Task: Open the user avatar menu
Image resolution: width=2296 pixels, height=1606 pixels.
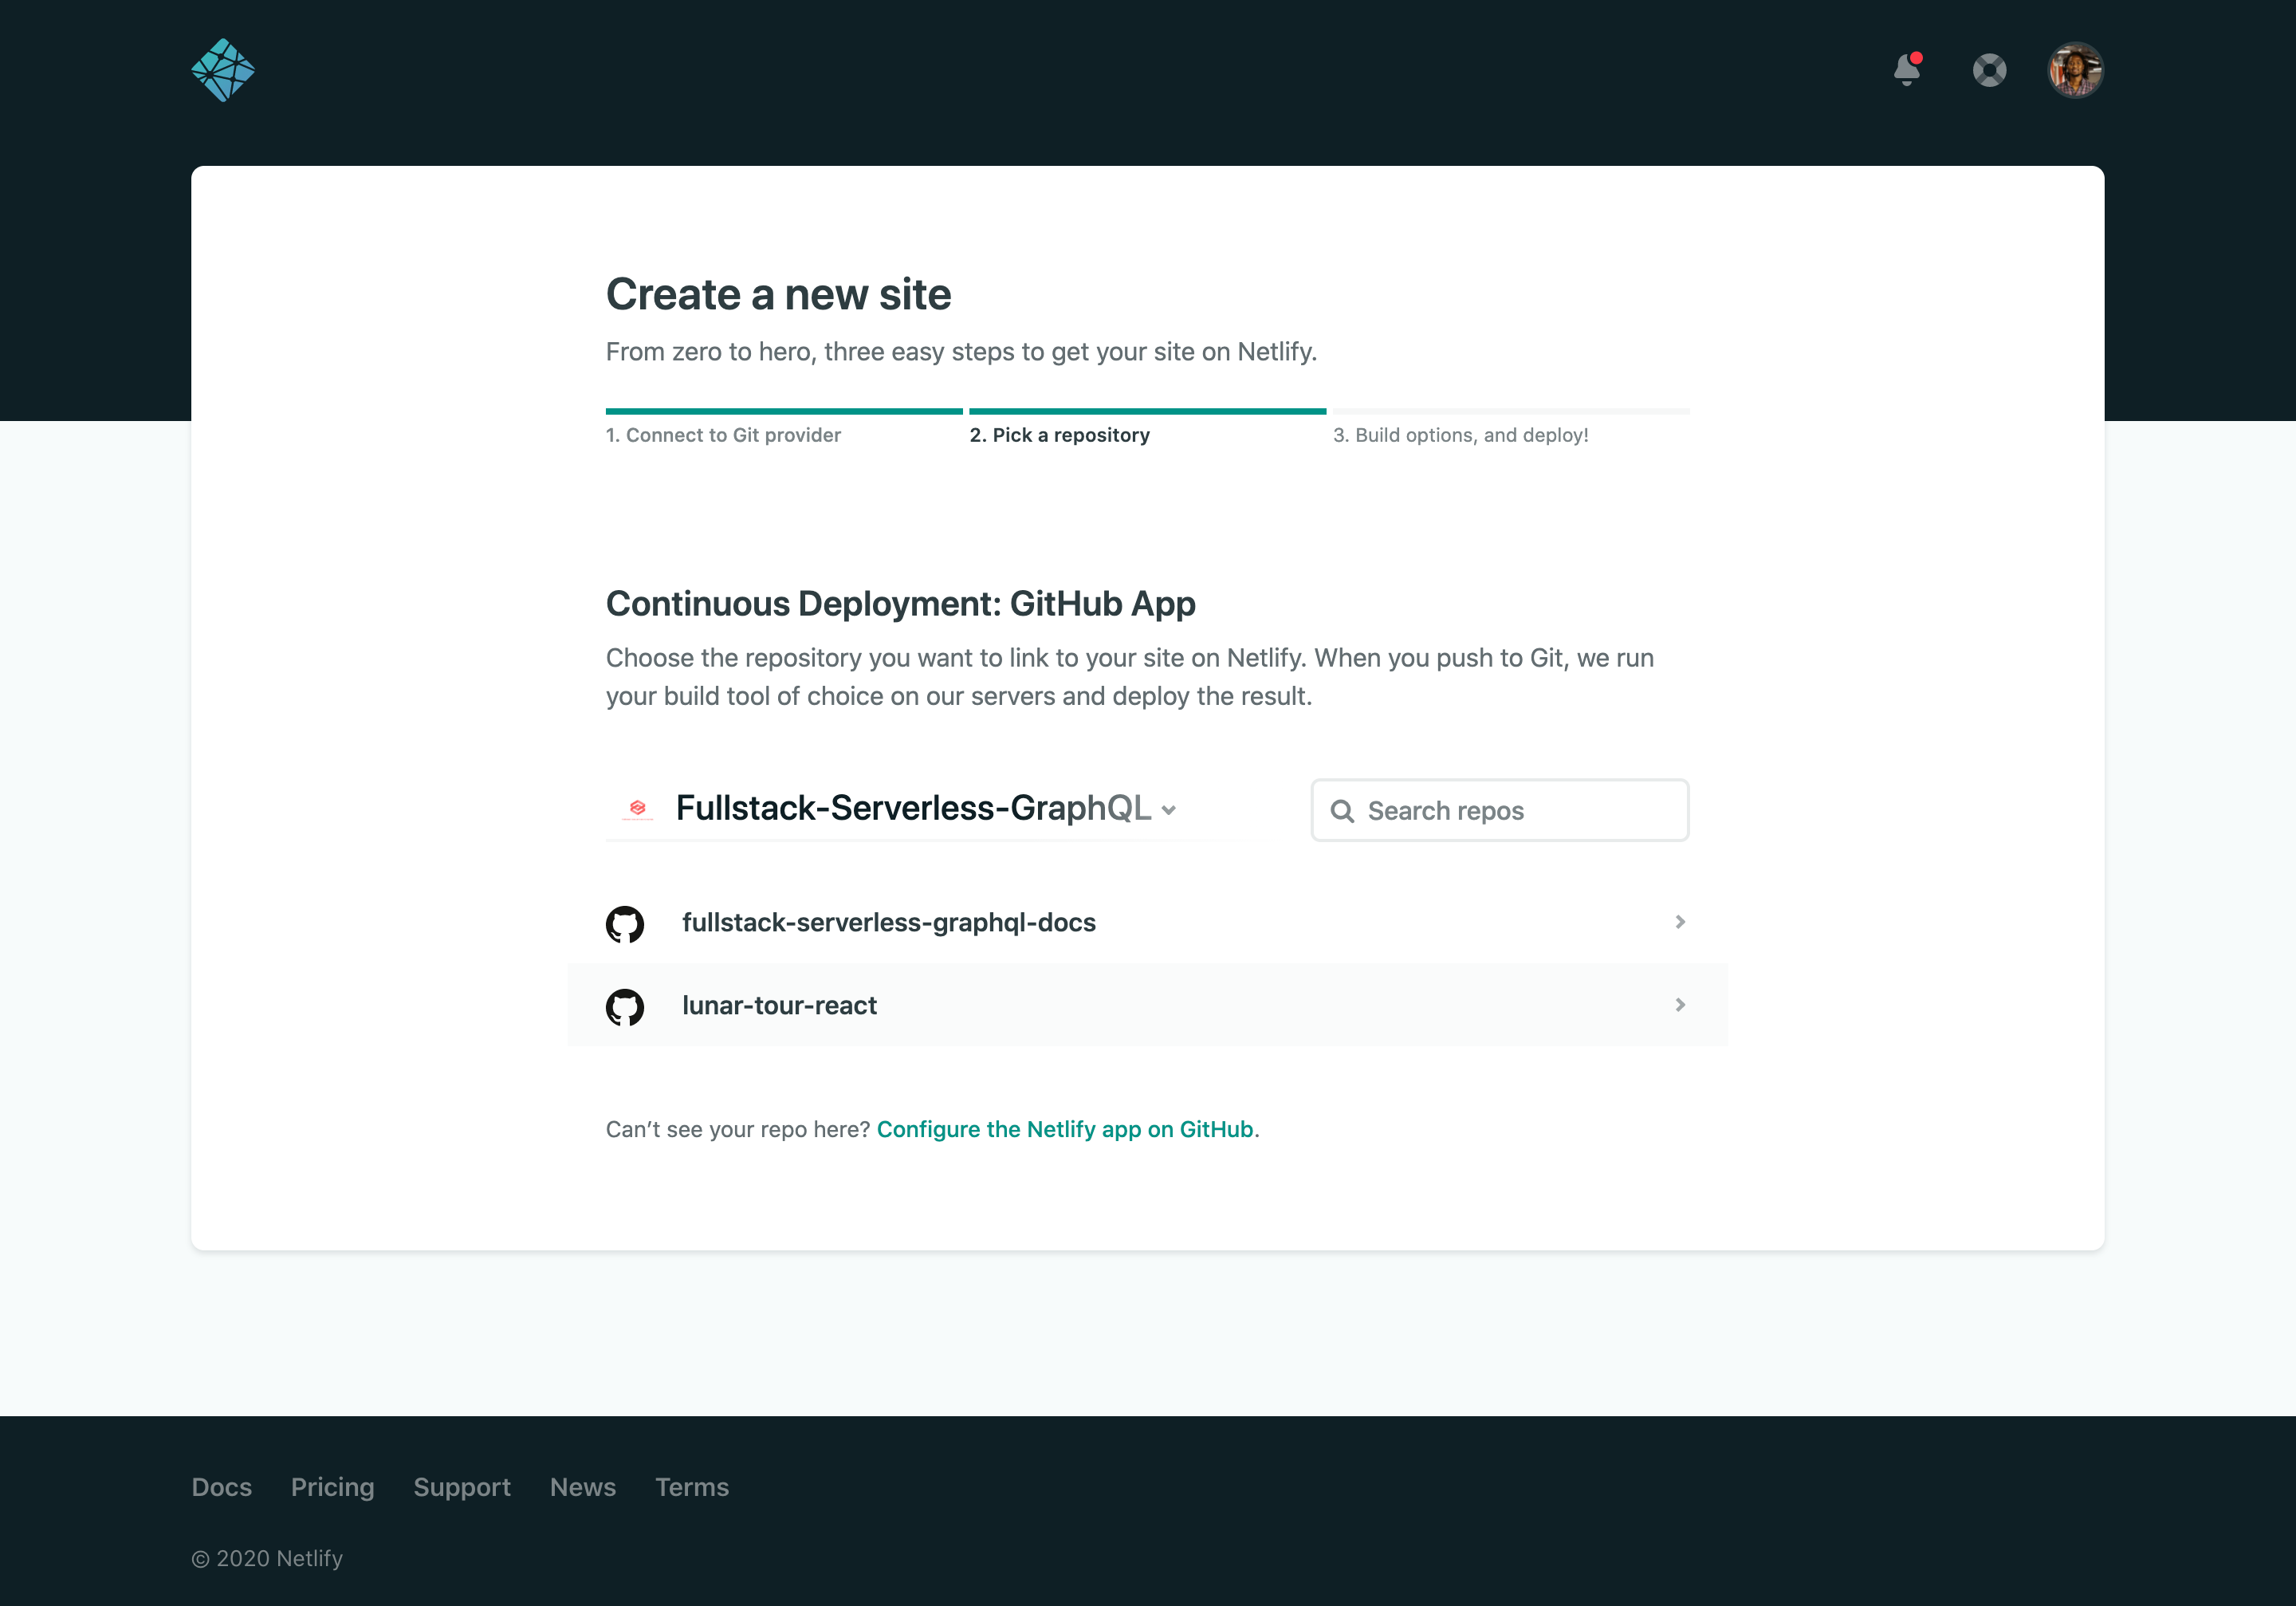Action: [x=2075, y=70]
